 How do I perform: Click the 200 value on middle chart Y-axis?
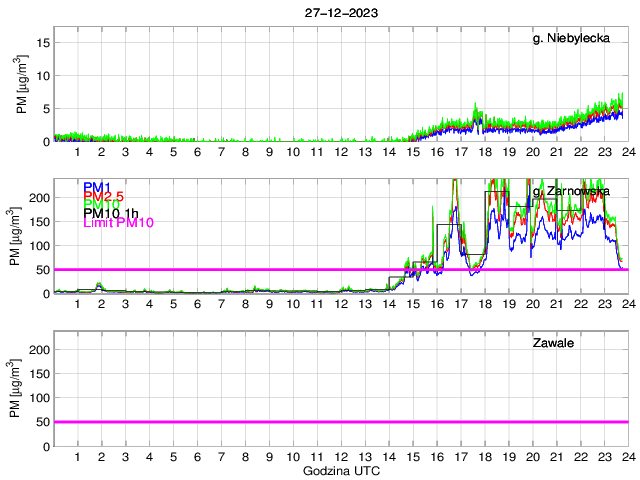click(x=37, y=197)
